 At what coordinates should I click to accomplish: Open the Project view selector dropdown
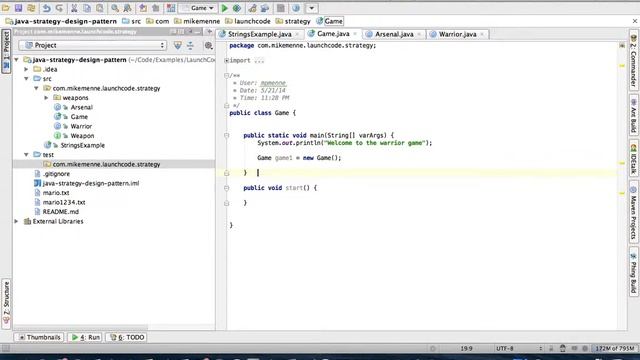92,45
